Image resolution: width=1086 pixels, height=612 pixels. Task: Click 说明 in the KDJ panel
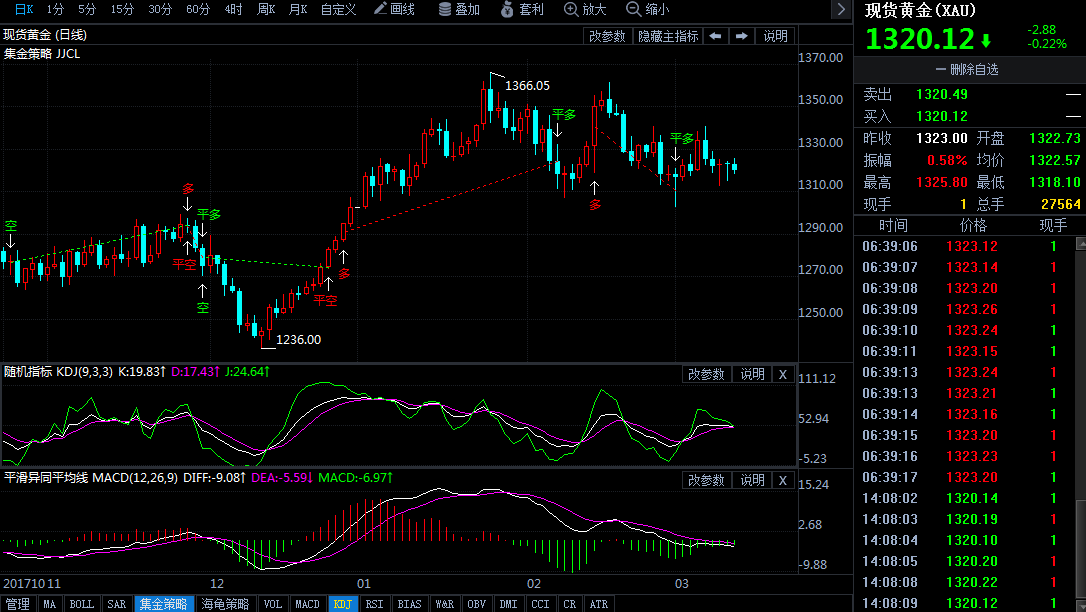tap(752, 374)
